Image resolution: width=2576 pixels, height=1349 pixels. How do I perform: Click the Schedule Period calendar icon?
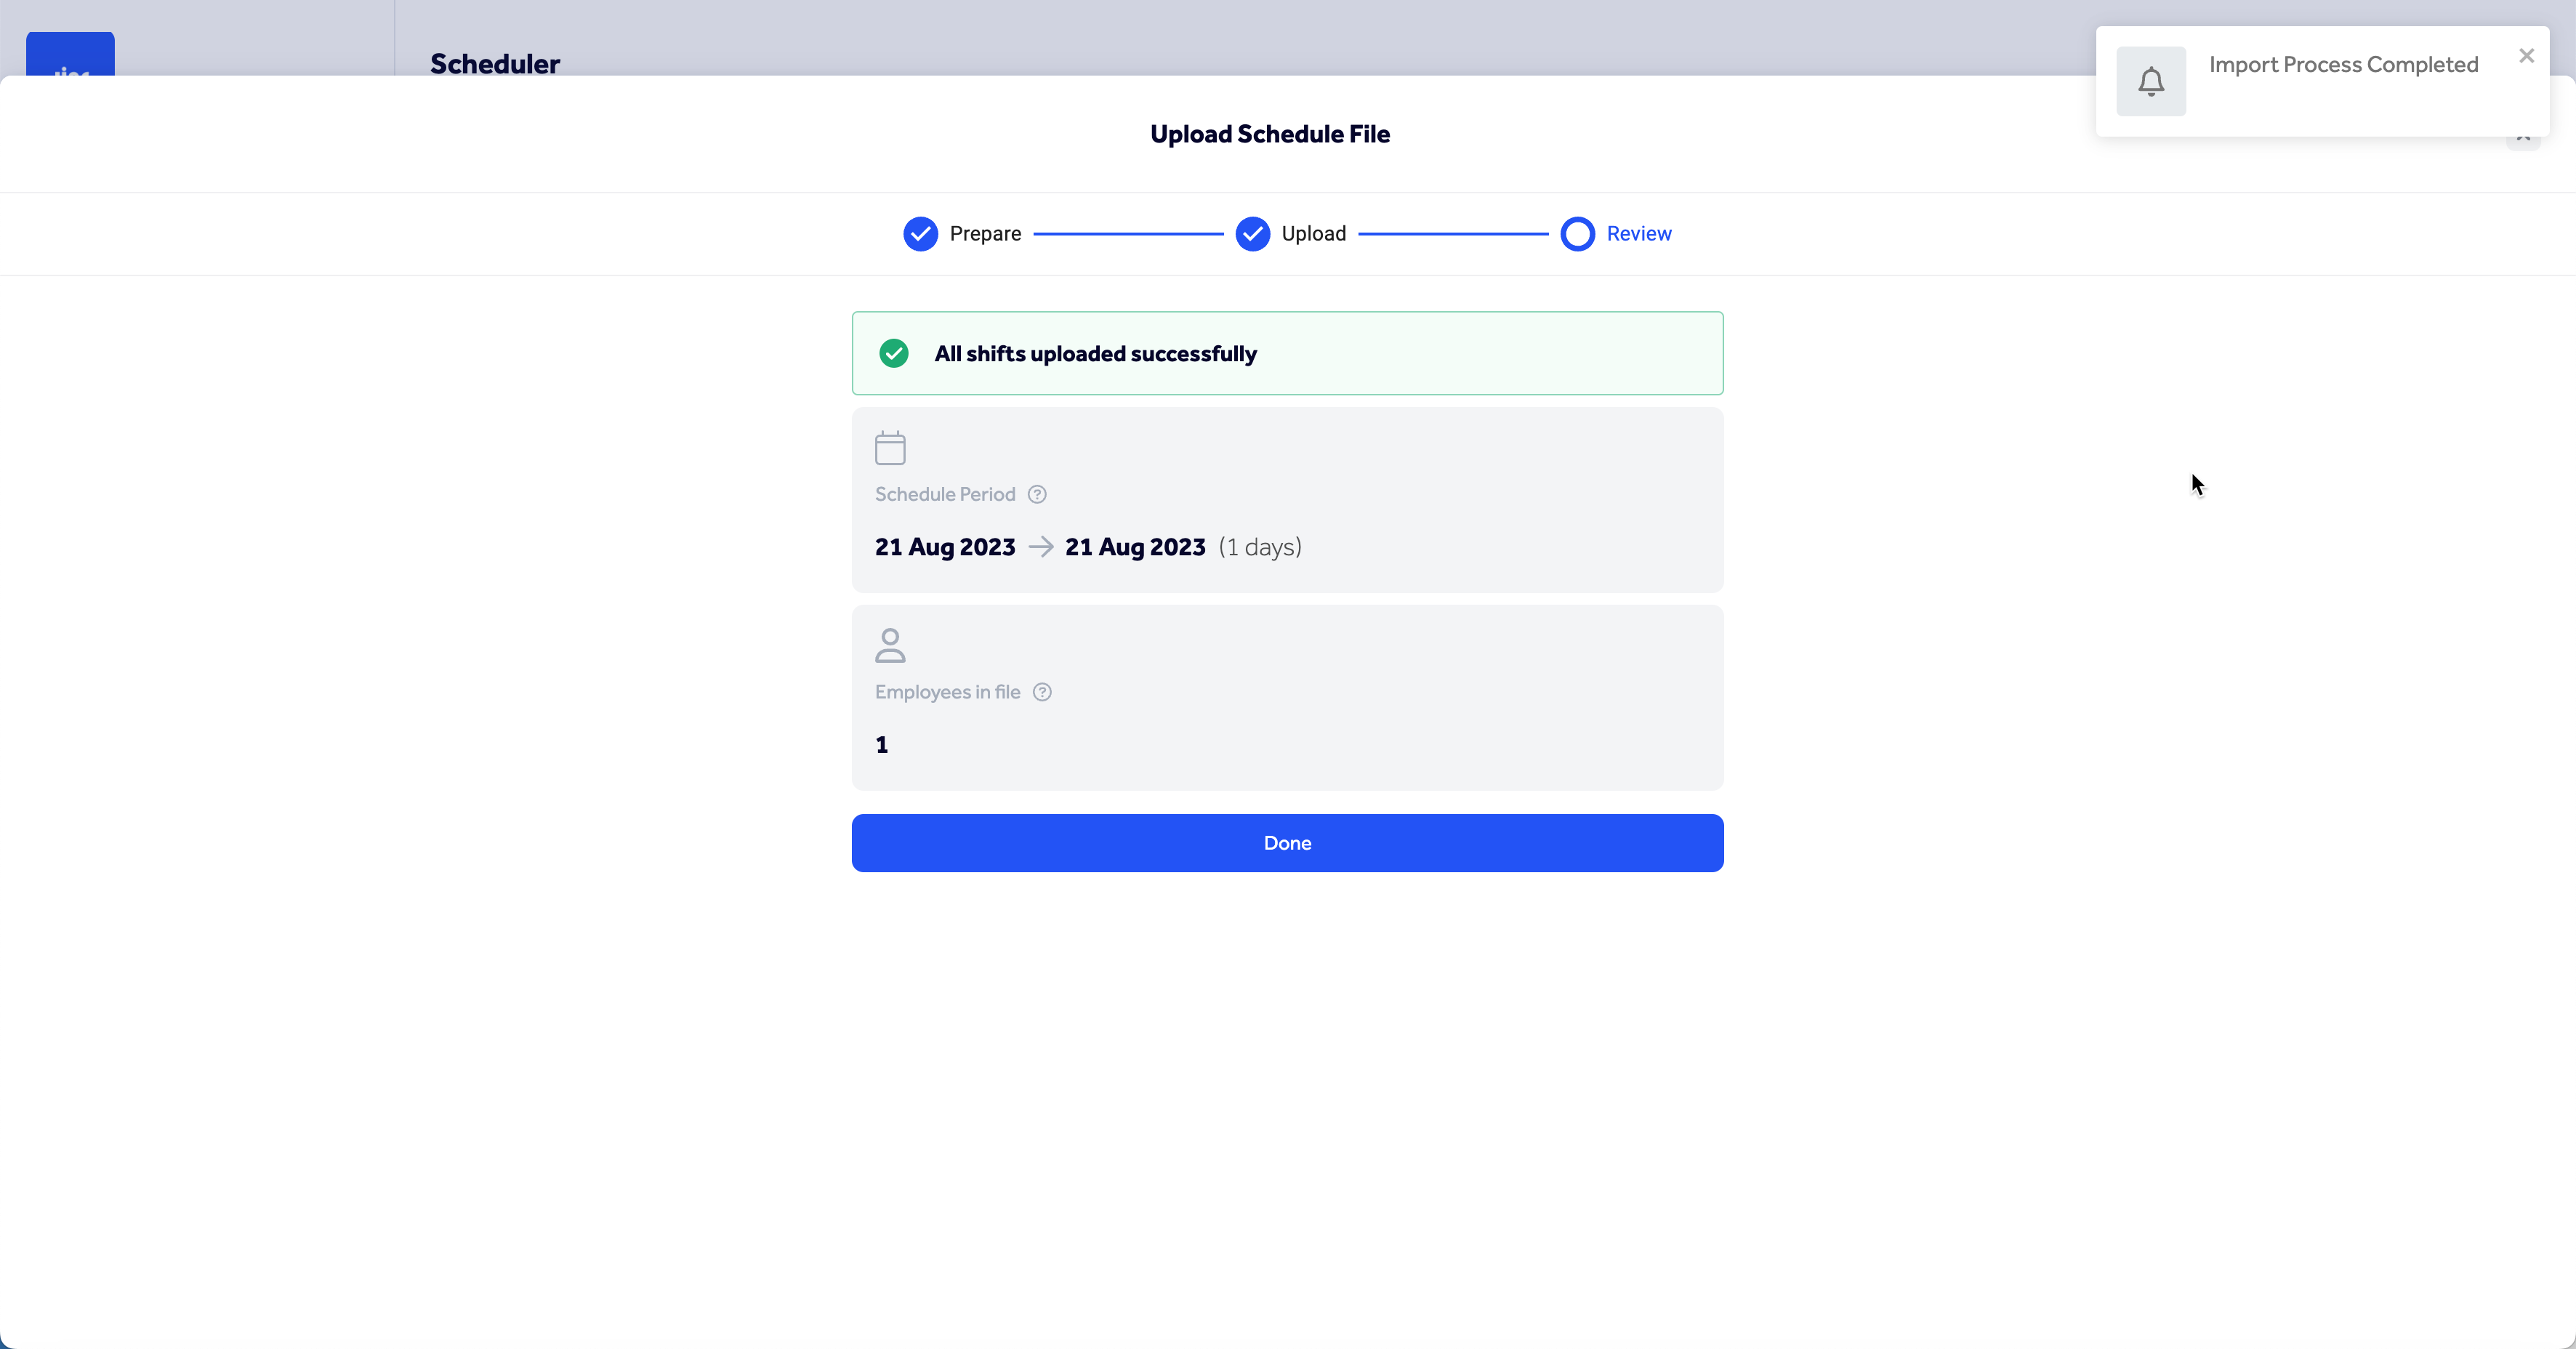tap(890, 448)
